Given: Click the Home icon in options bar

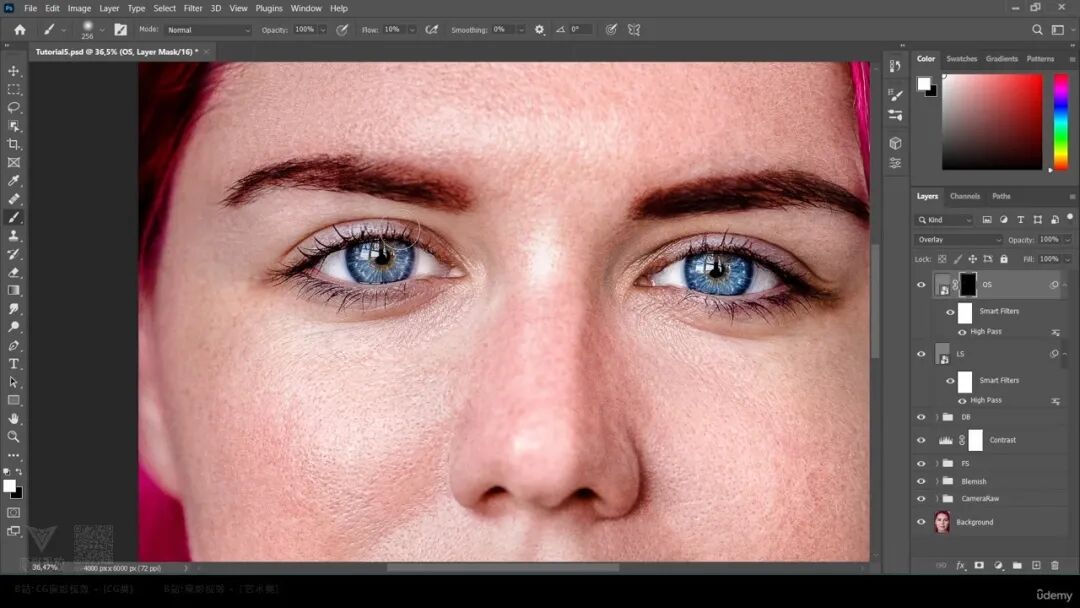Looking at the screenshot, I should [x=20, y=30].
